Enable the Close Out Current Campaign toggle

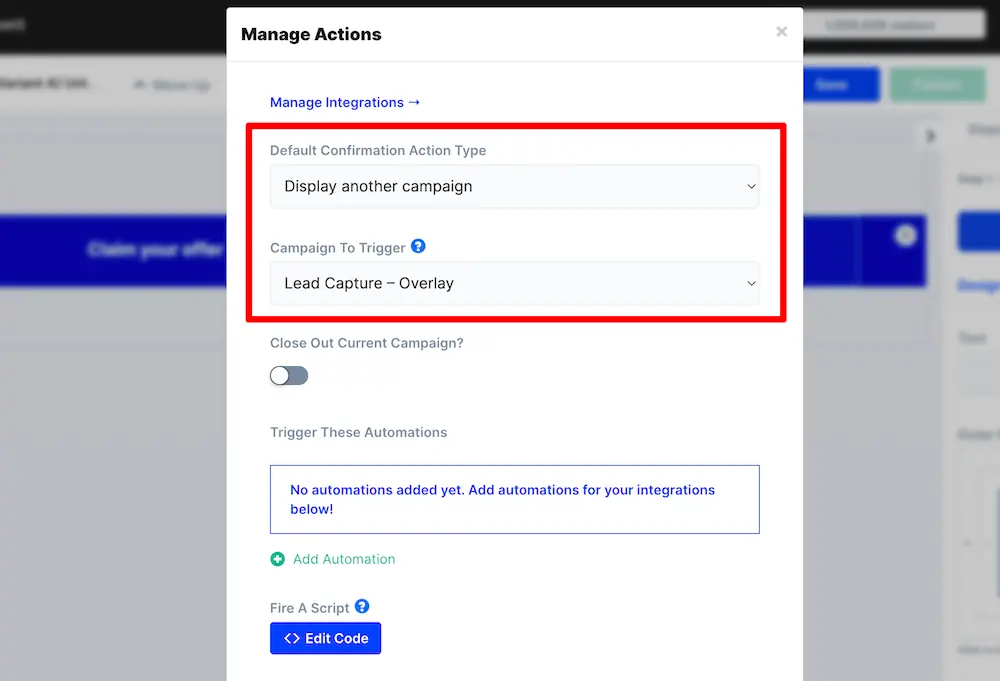coord(288,375)
